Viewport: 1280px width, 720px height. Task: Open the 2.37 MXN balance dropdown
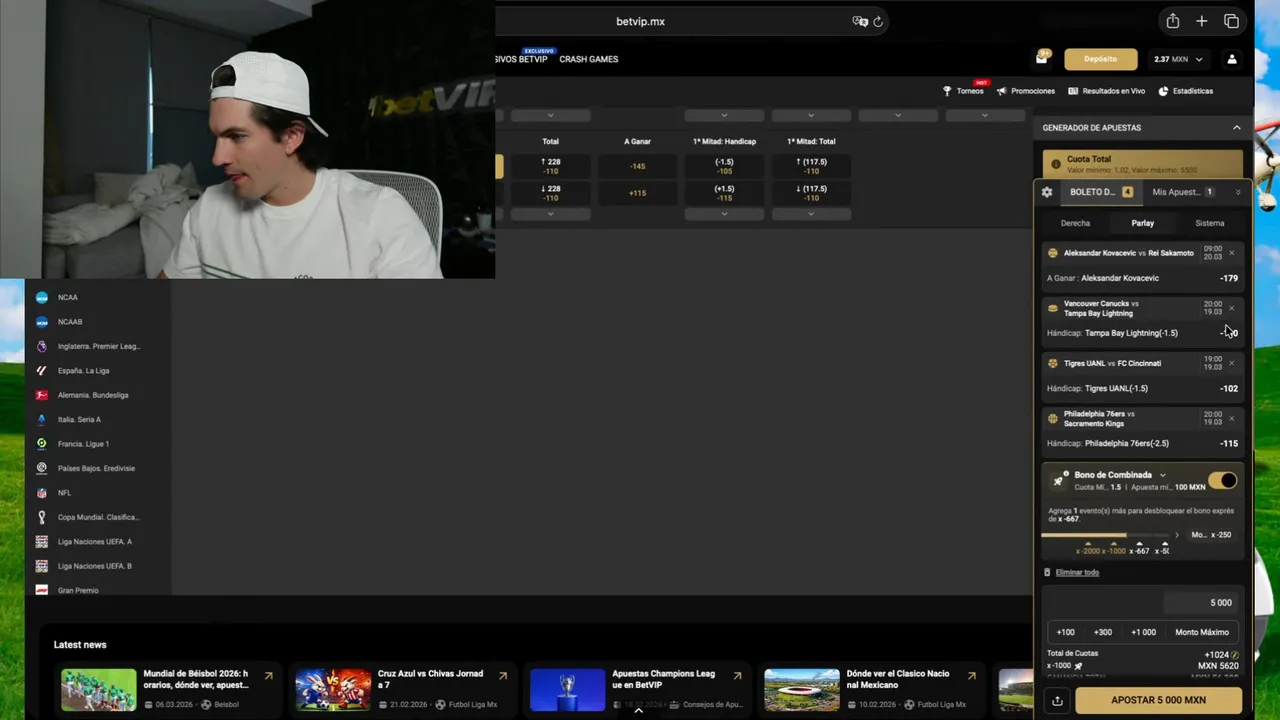(1178, 59)
